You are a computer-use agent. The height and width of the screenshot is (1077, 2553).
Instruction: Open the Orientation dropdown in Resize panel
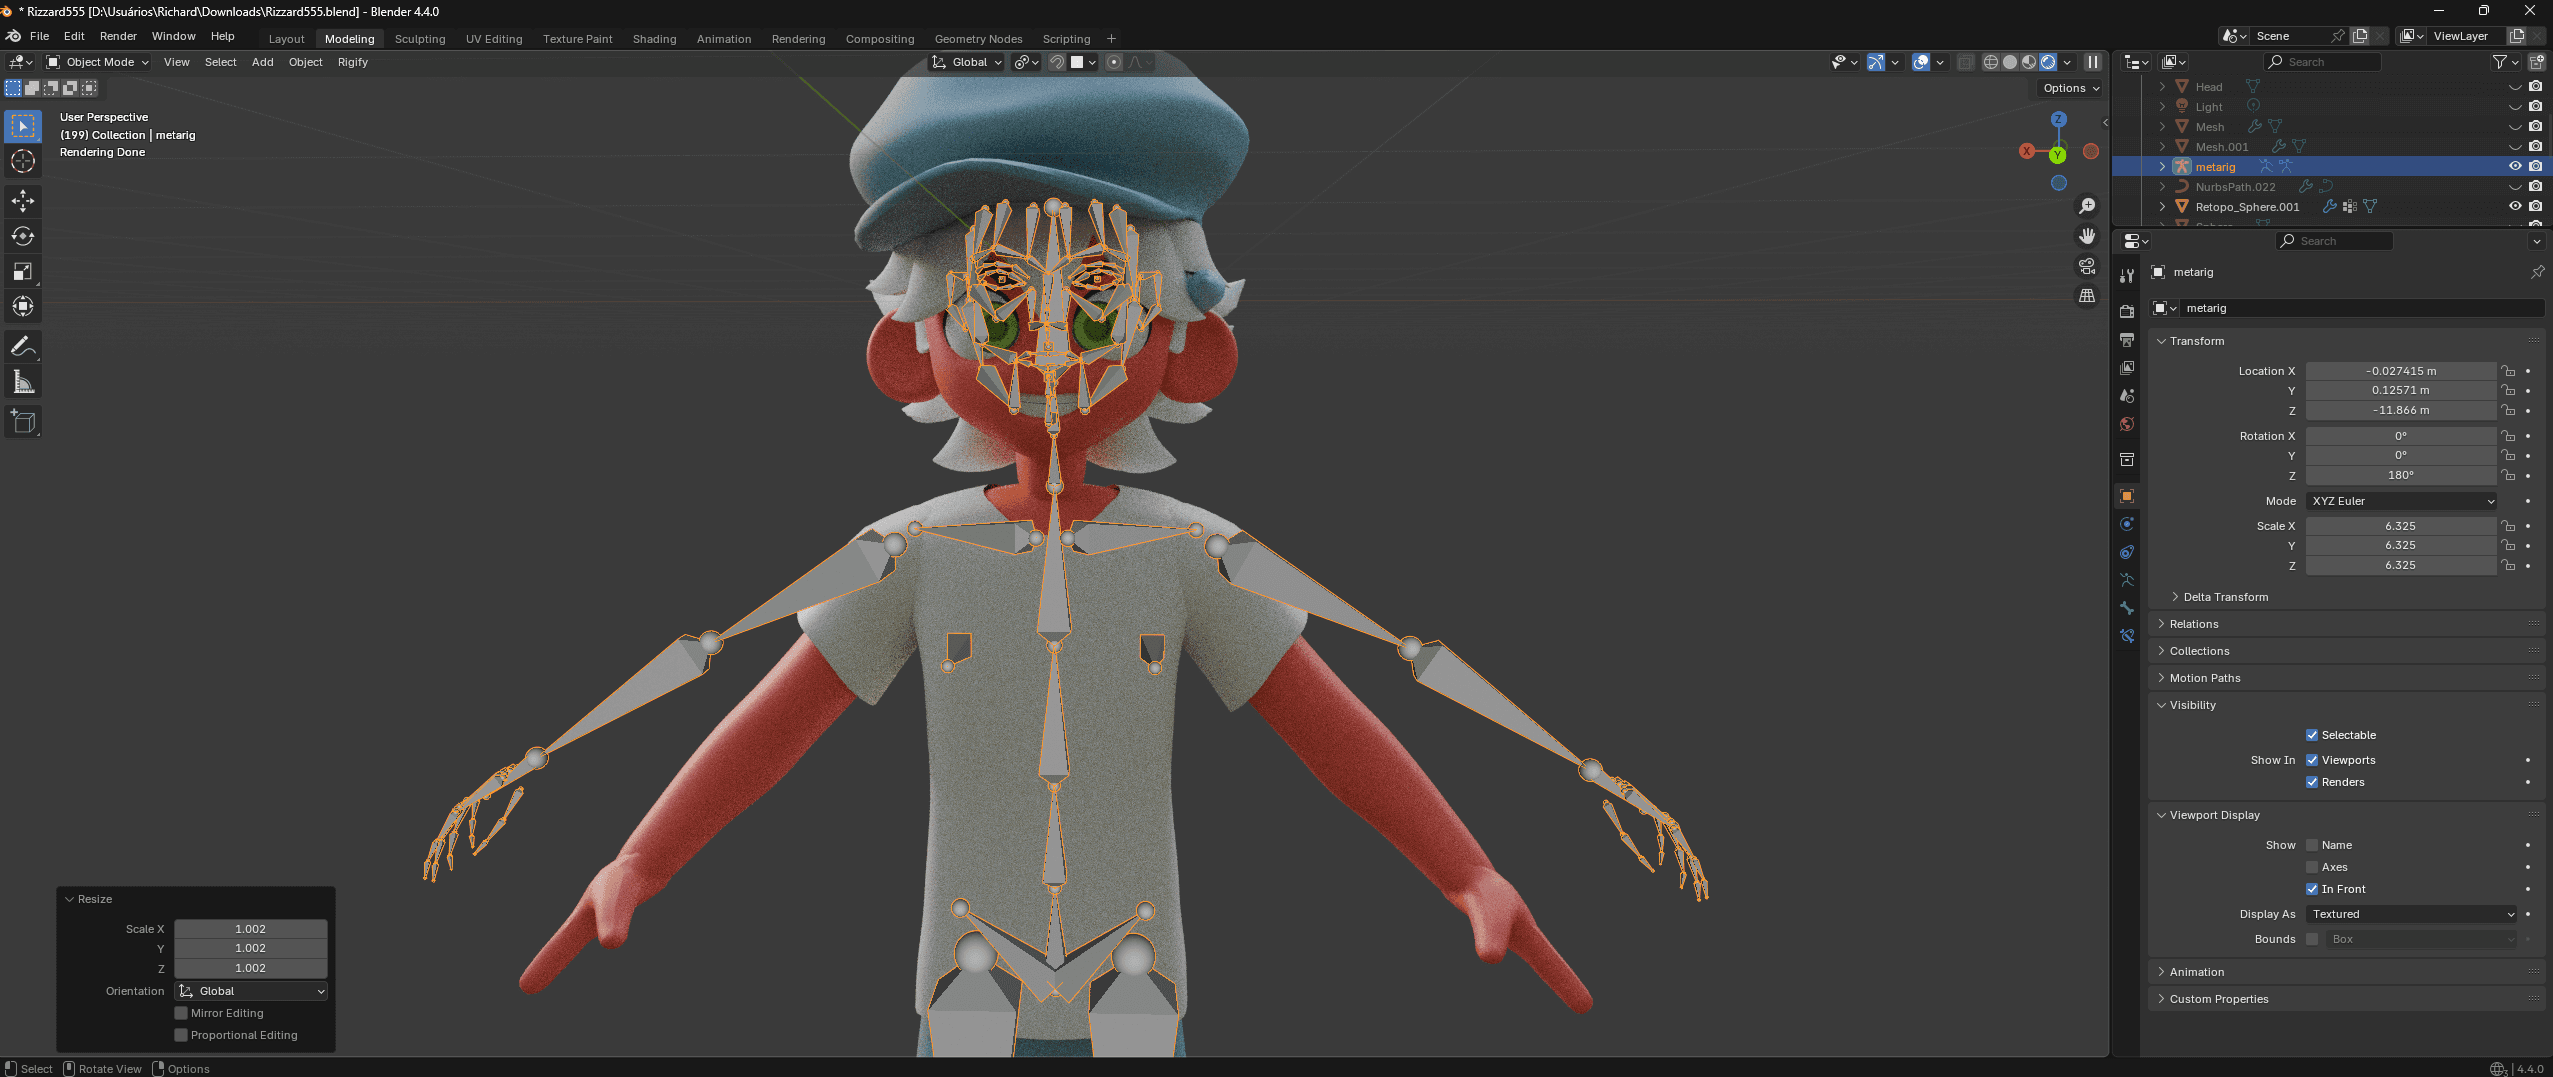tap(251, 991)
